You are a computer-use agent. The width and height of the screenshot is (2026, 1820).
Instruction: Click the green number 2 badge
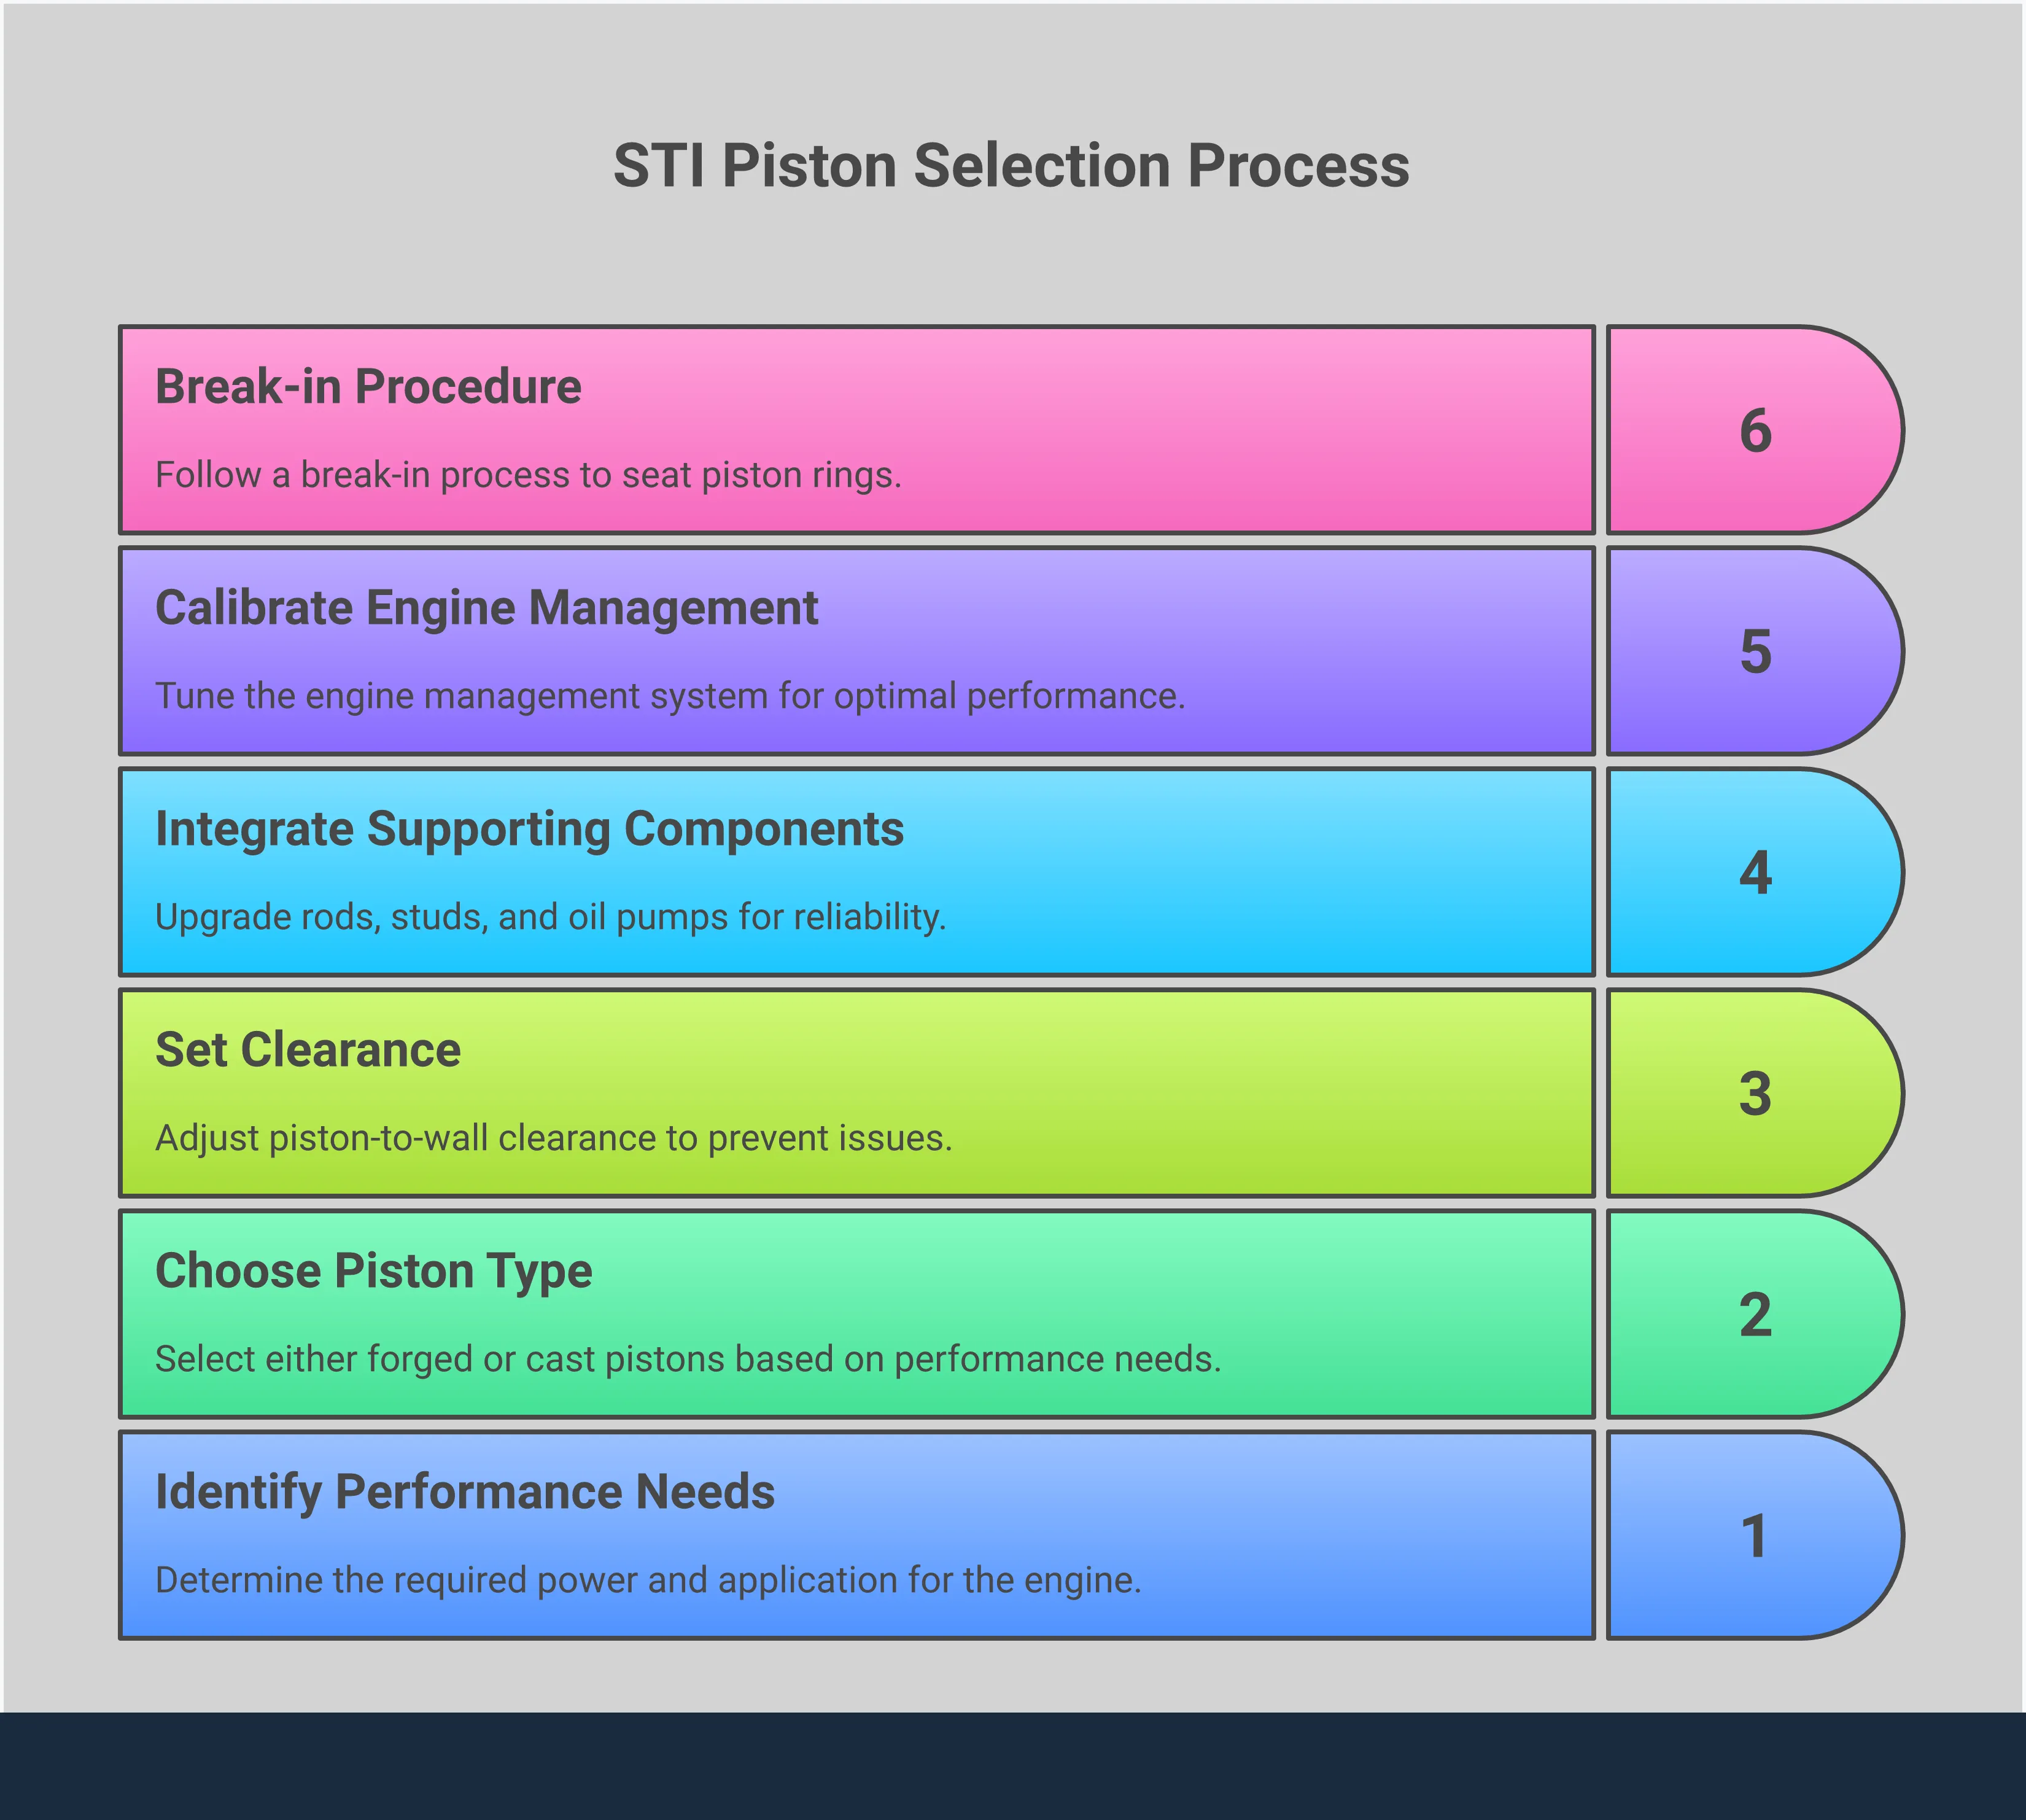tap(1754, 1315)
